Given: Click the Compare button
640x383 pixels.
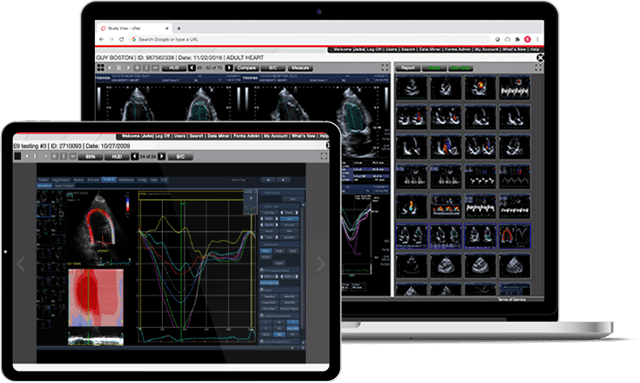Looking at the screenshot, I should (247, 68).
